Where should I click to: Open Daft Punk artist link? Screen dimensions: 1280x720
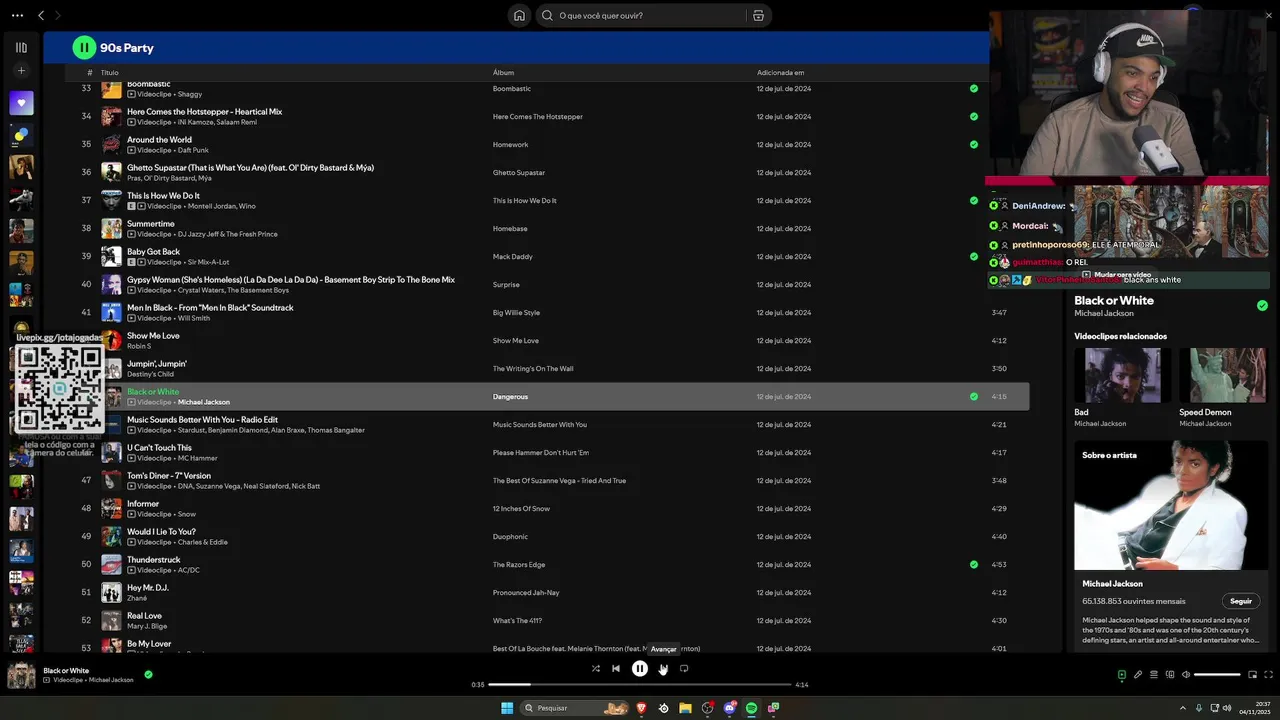pyautogui.click(x=193, y=150)
